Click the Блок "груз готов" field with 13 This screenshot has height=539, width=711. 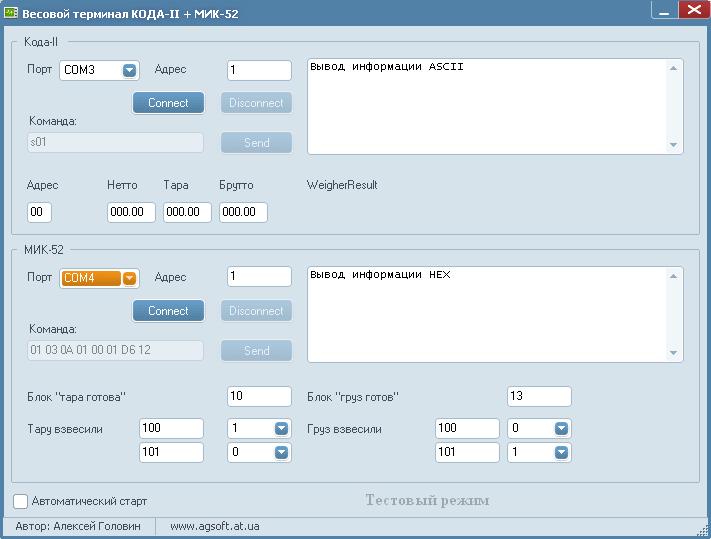[x=539, y=396]
